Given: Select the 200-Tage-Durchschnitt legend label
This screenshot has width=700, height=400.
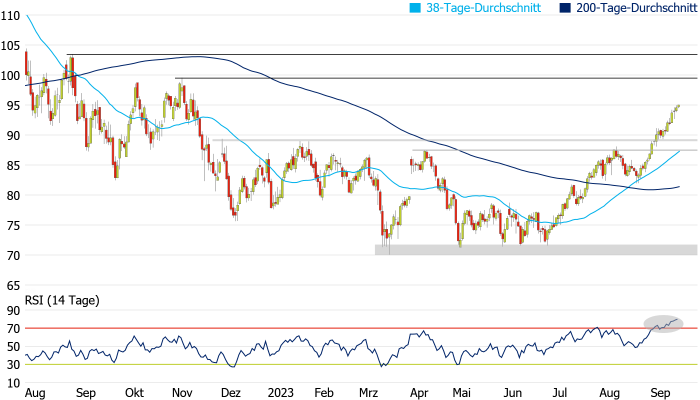Looking at the screenshot, I should click(637, 8).
